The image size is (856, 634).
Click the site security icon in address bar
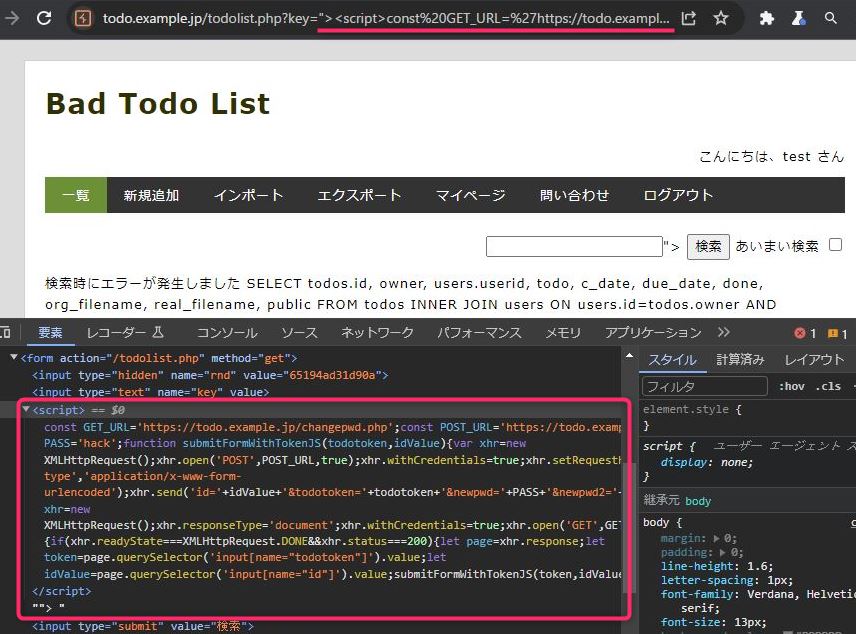point(82,19)
